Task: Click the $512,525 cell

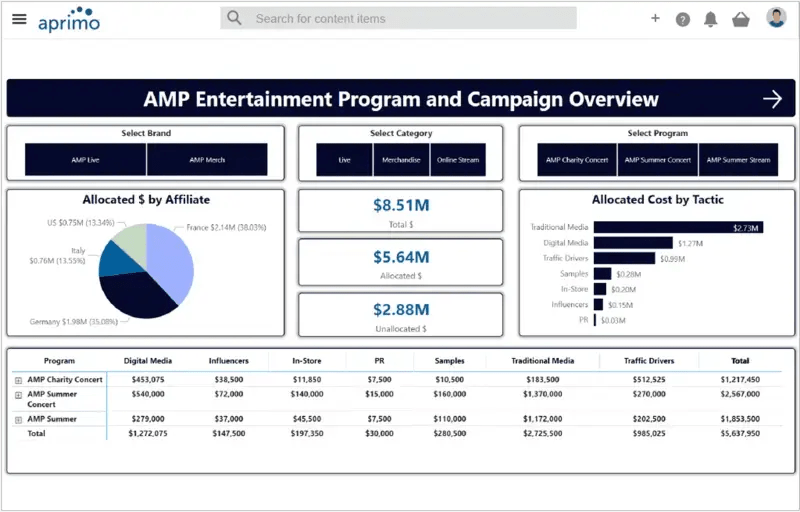Action: (x=649, y=380)
